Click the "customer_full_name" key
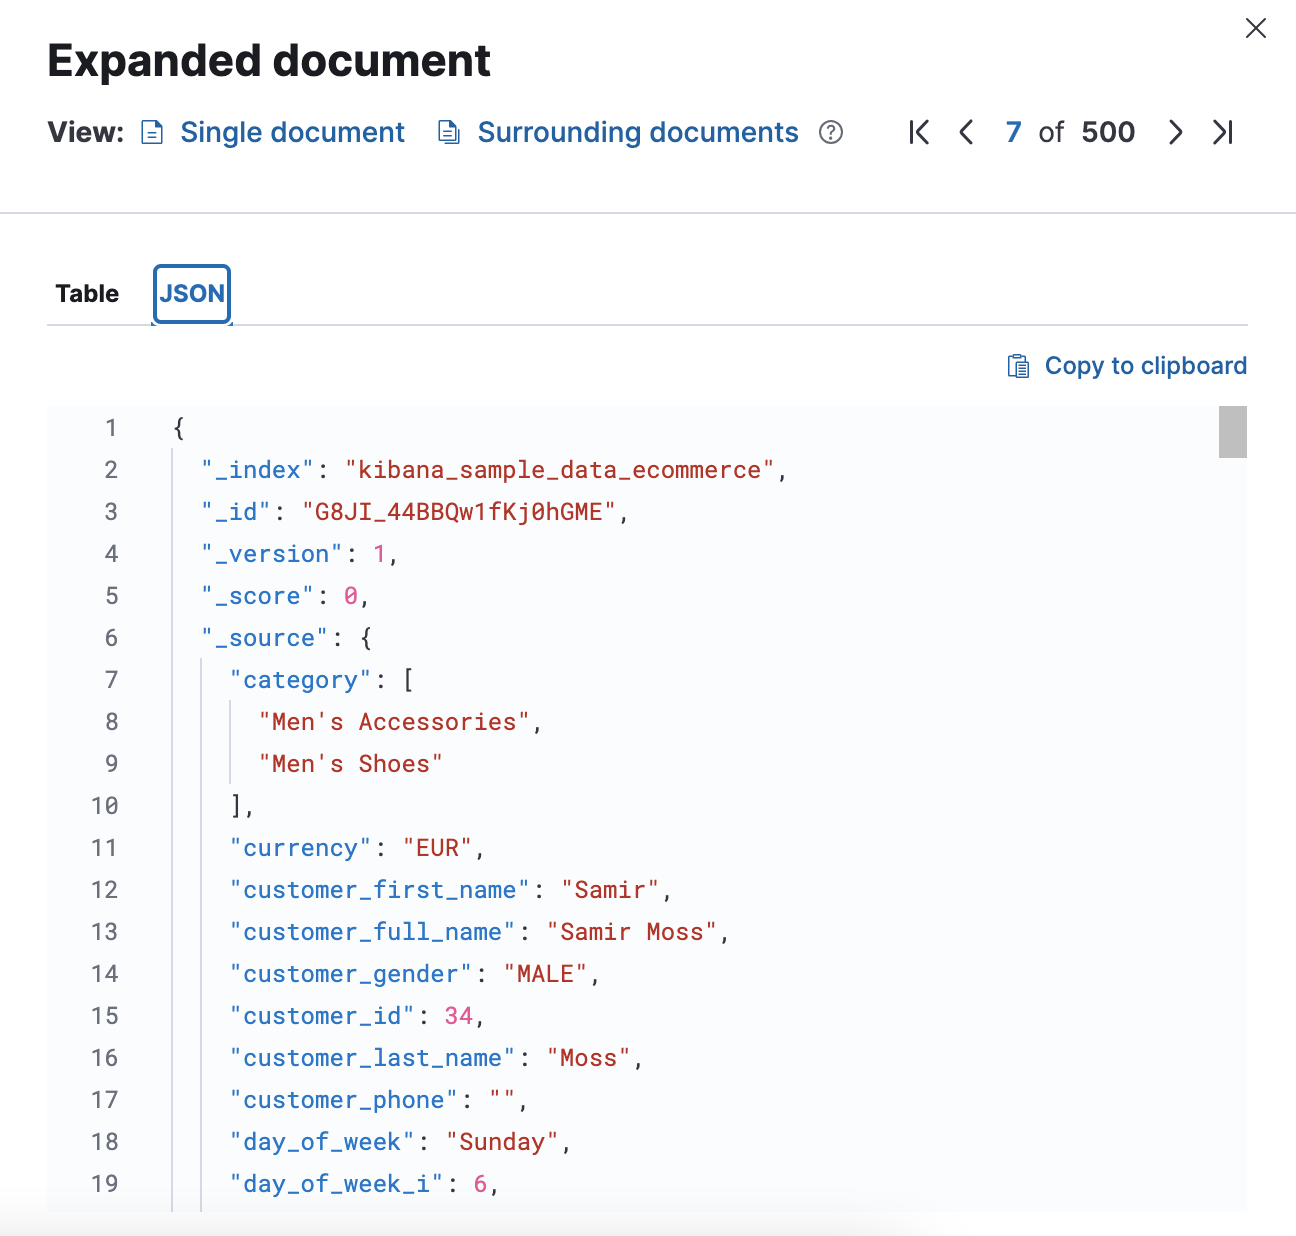Image resolution: width=1296 pixels, height=1236 pixels. (373, 932)
